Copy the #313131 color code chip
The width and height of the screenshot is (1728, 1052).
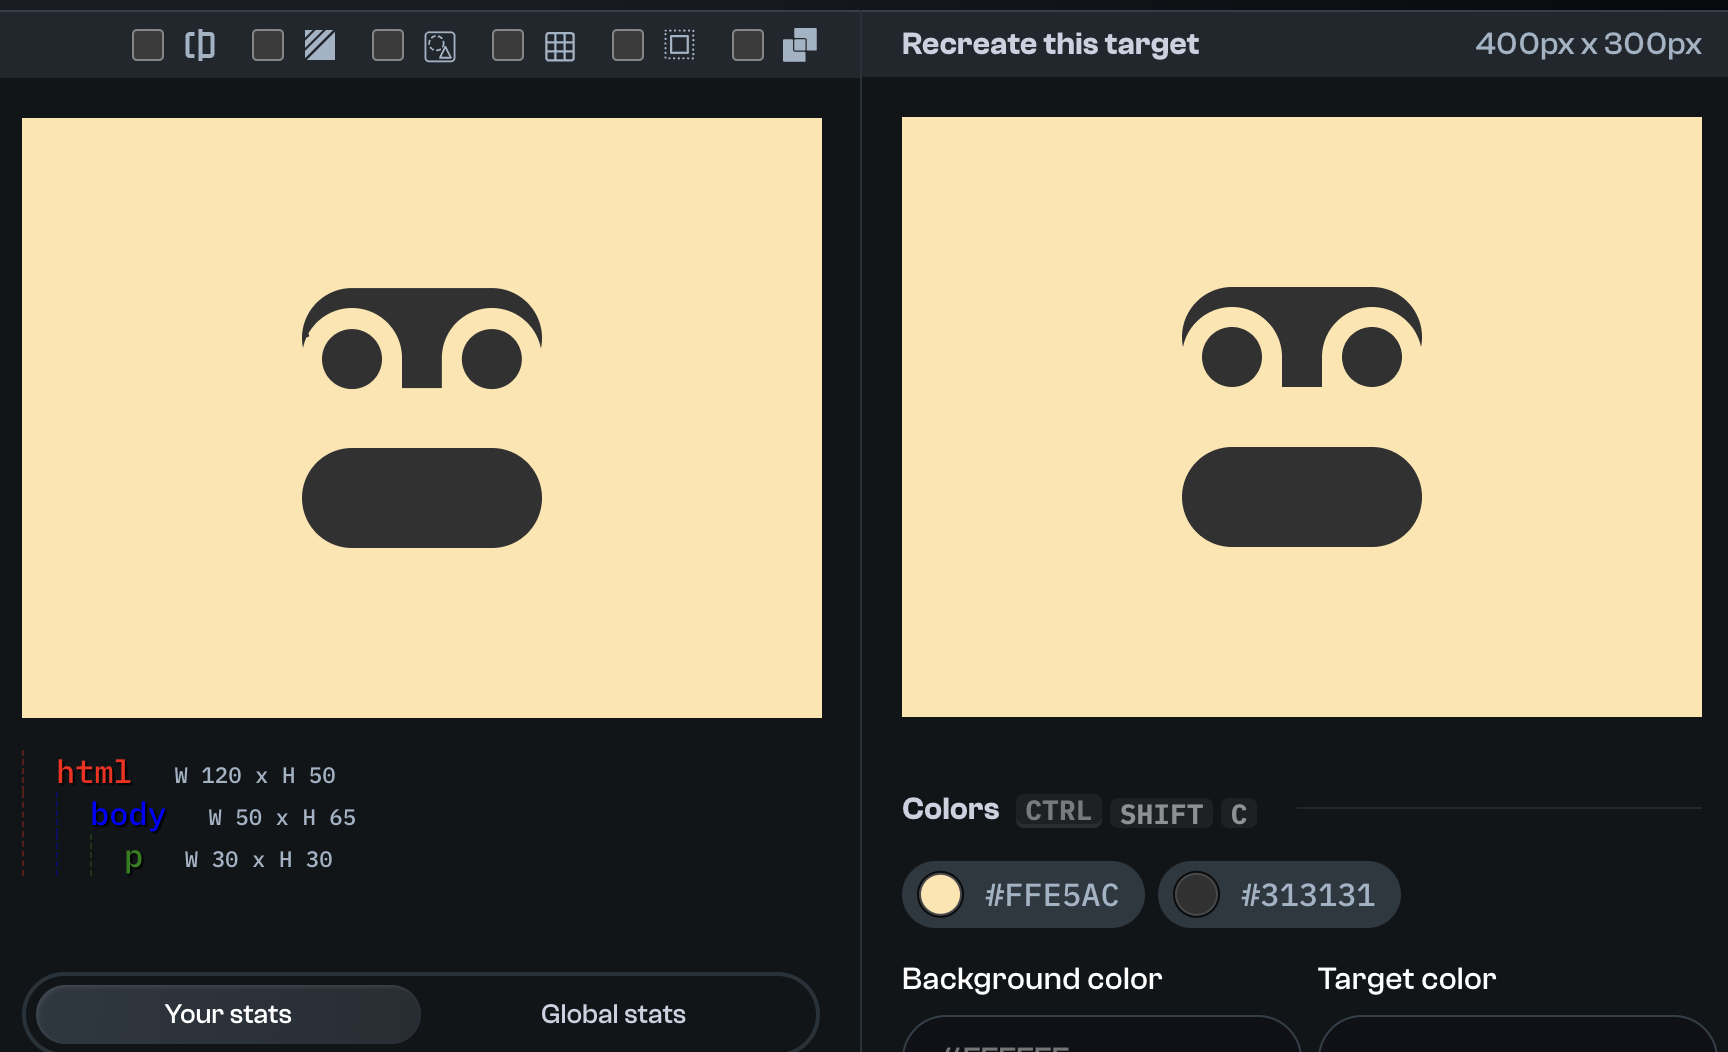(1308, 895)
